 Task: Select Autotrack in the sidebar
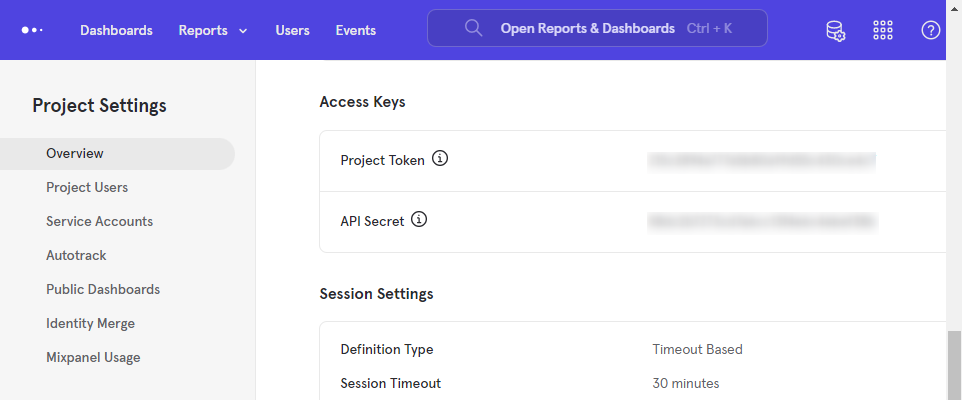point(76,256)
